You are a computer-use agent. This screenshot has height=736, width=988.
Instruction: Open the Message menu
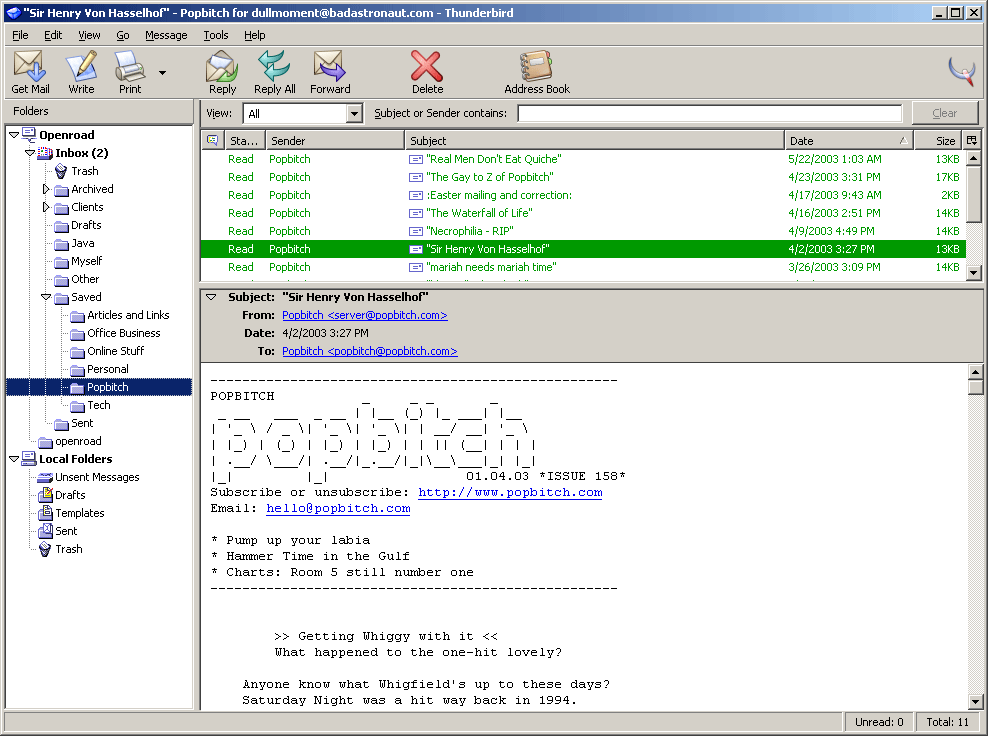coord(166,35)
